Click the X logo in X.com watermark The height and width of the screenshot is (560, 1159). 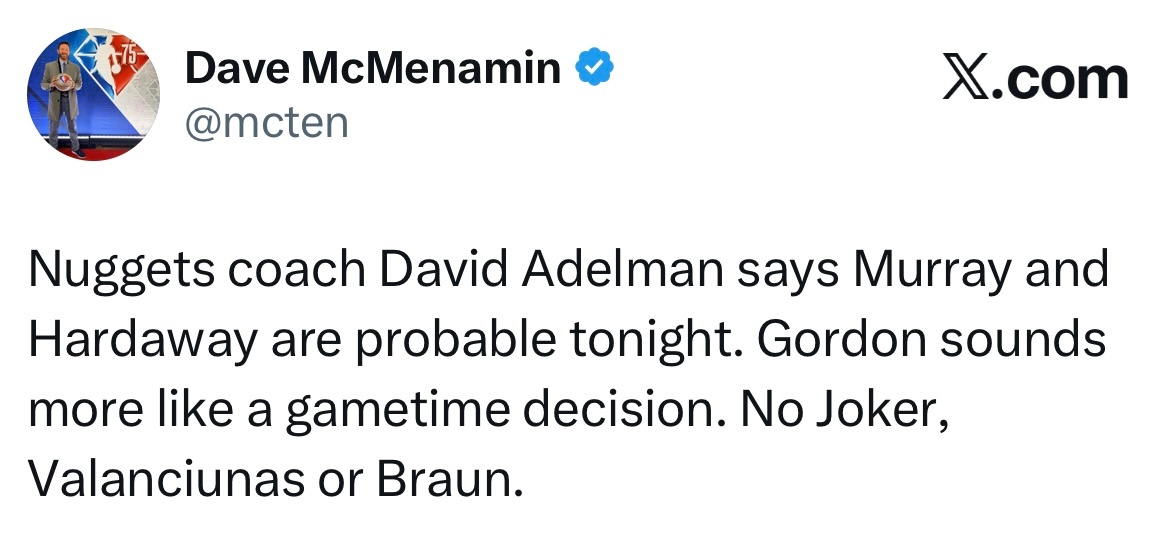tap(966, 78)
